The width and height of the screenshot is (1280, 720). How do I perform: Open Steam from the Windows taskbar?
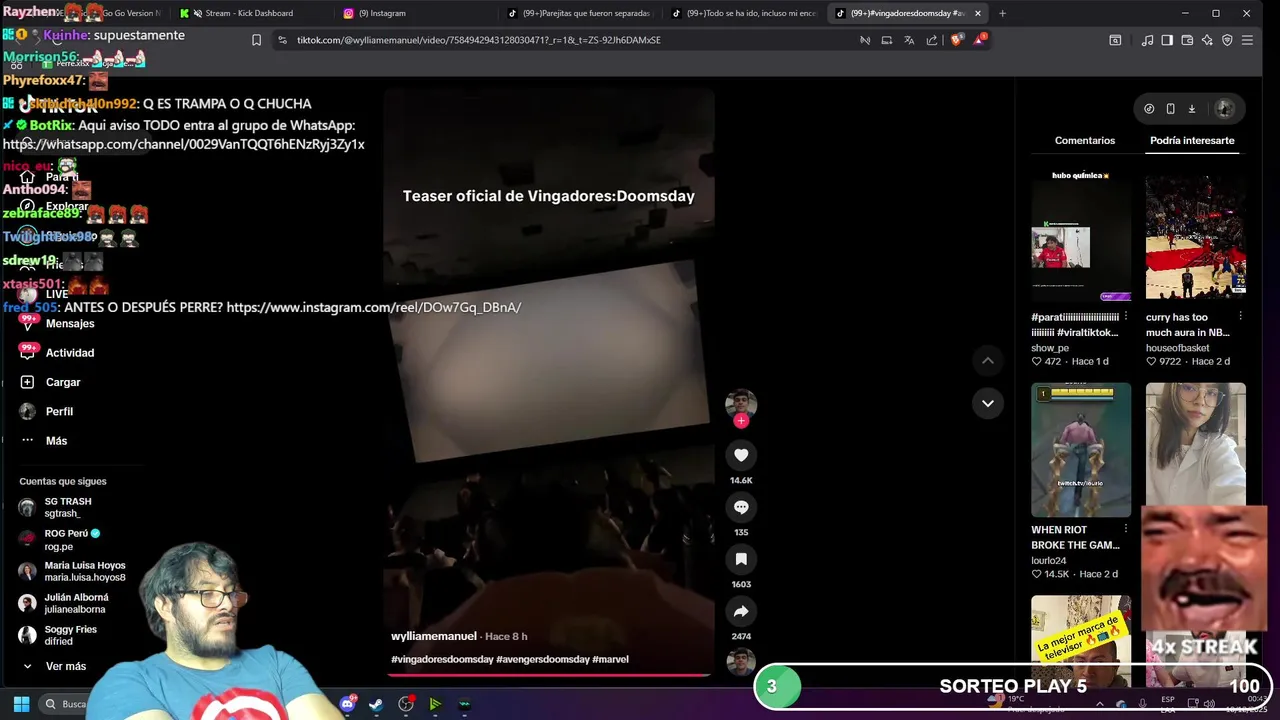point(376,704)
